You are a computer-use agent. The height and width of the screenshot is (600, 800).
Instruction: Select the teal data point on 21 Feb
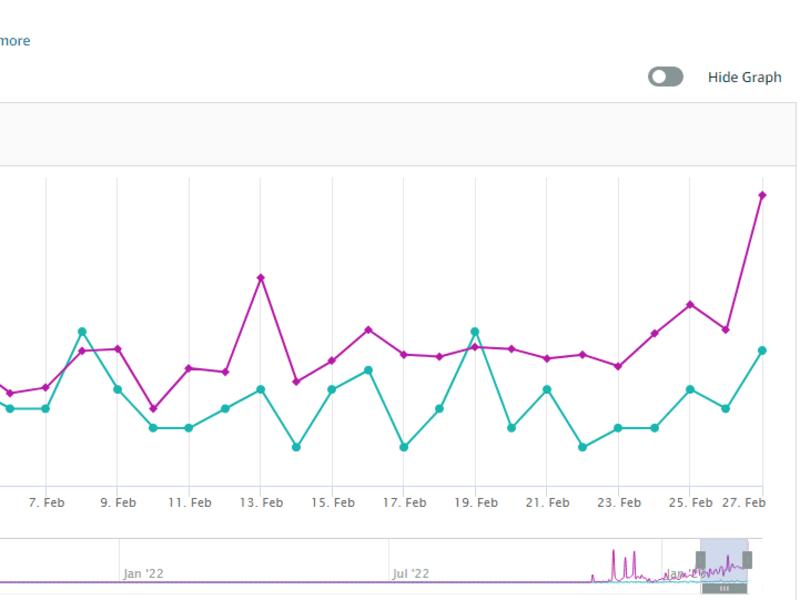547,390
